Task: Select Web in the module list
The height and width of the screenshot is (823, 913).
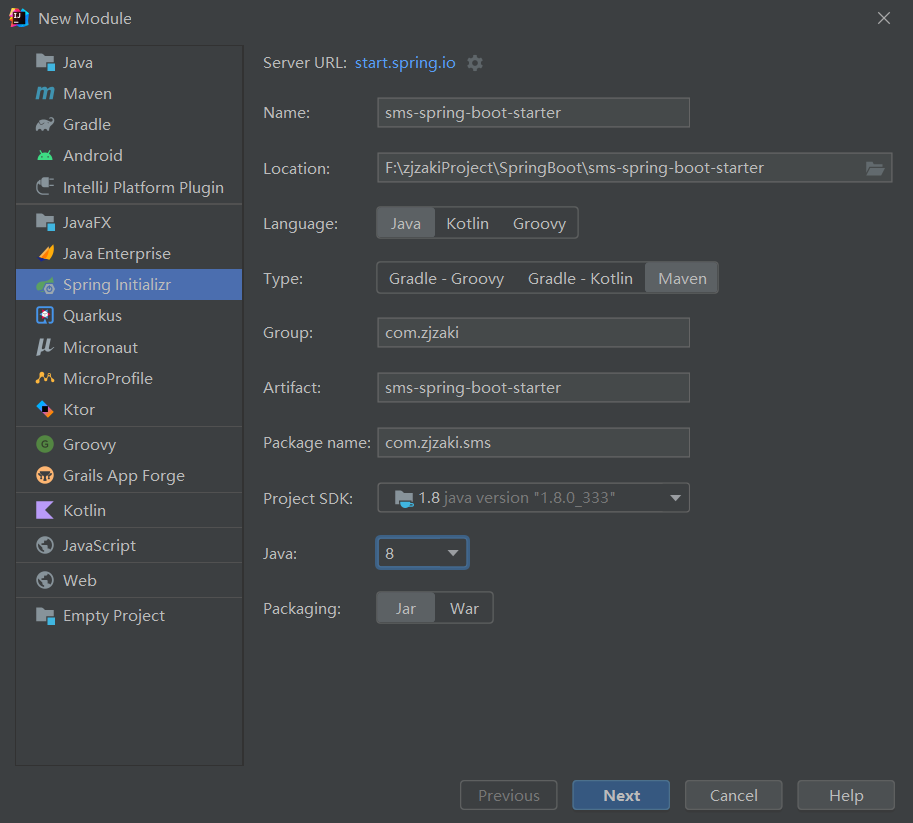Action: [129, 580]
